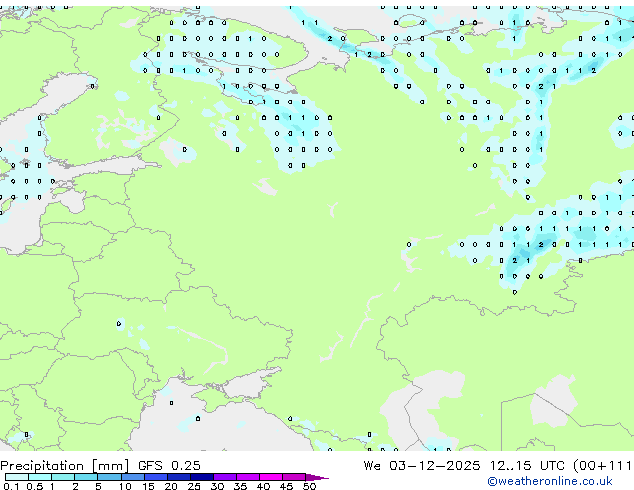Click the "10" legend value label
The width and height of the screenshot is (634, 490).
125,486
